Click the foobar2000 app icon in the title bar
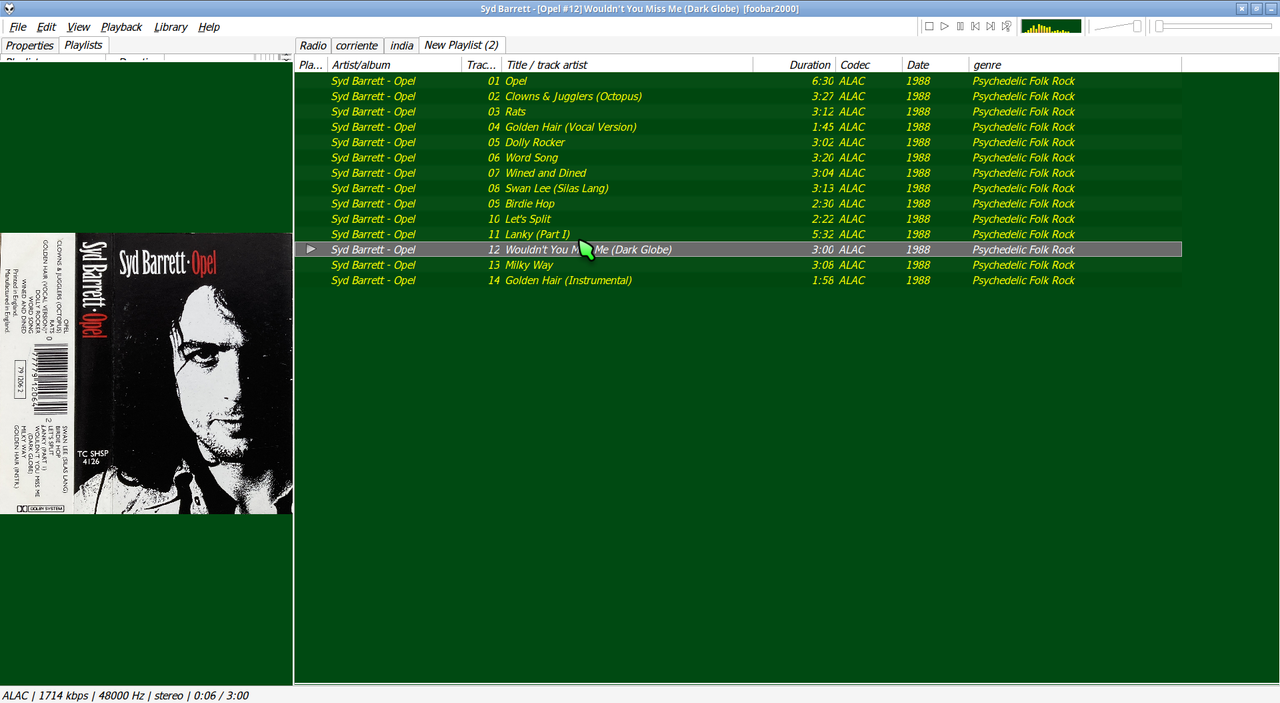The image size is (1280, 703). point(9,8)
